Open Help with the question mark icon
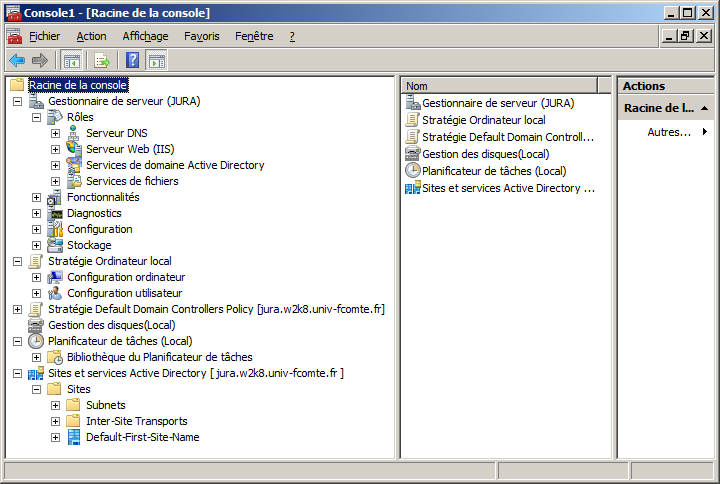 (133, 60)
